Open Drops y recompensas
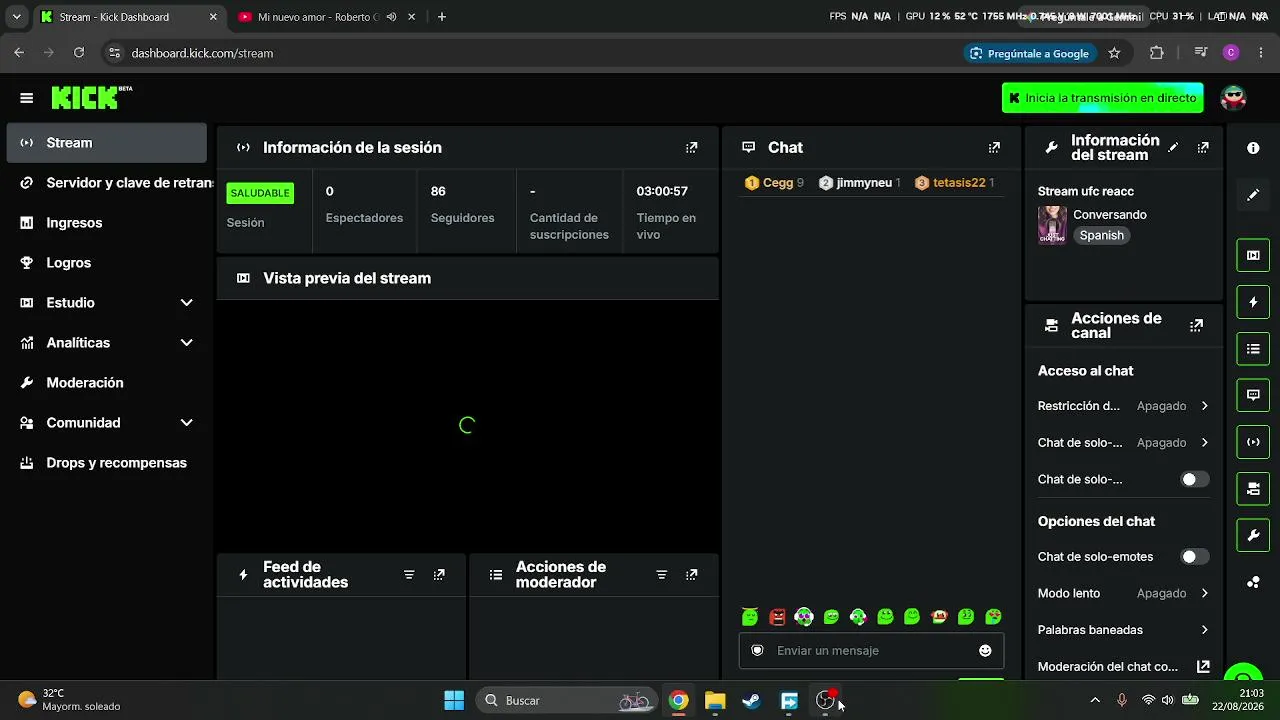 pyautogui.click(x=106, y=463)
